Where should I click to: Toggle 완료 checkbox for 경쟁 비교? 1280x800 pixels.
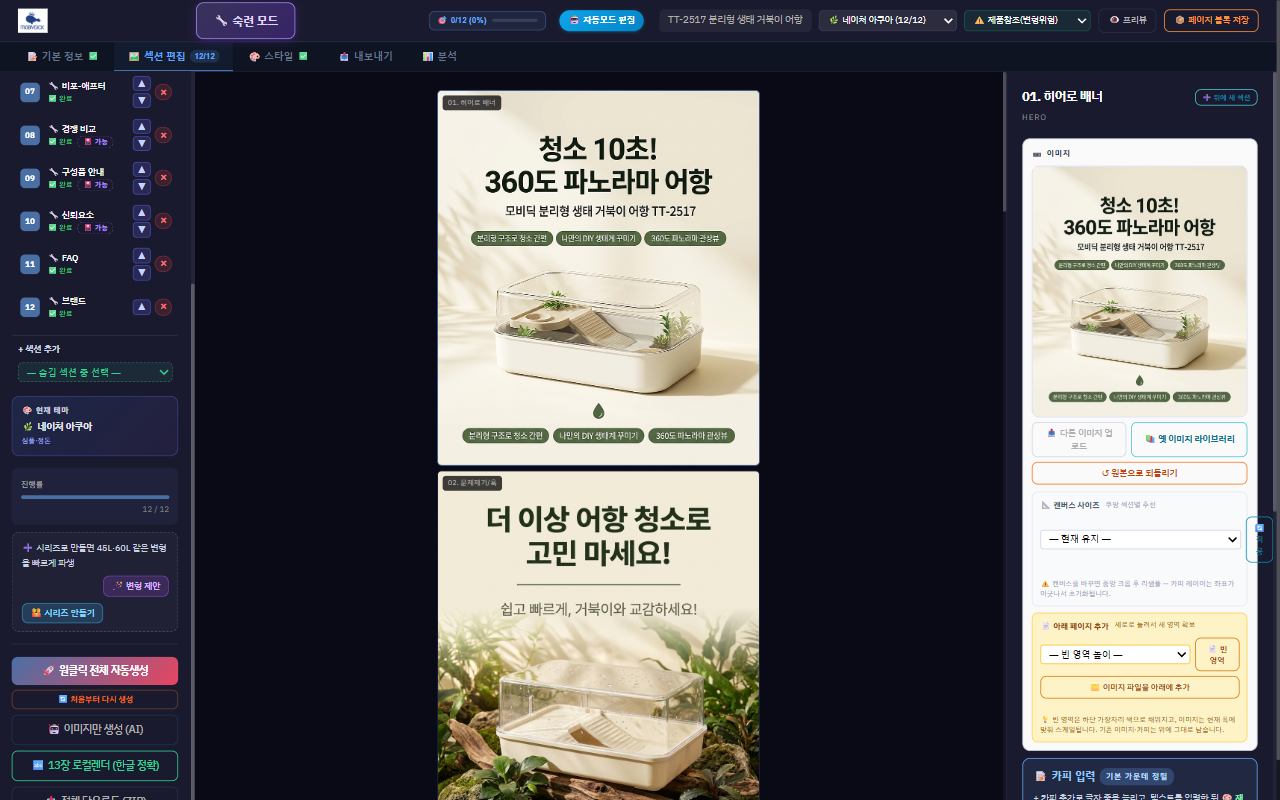[52, 141]
